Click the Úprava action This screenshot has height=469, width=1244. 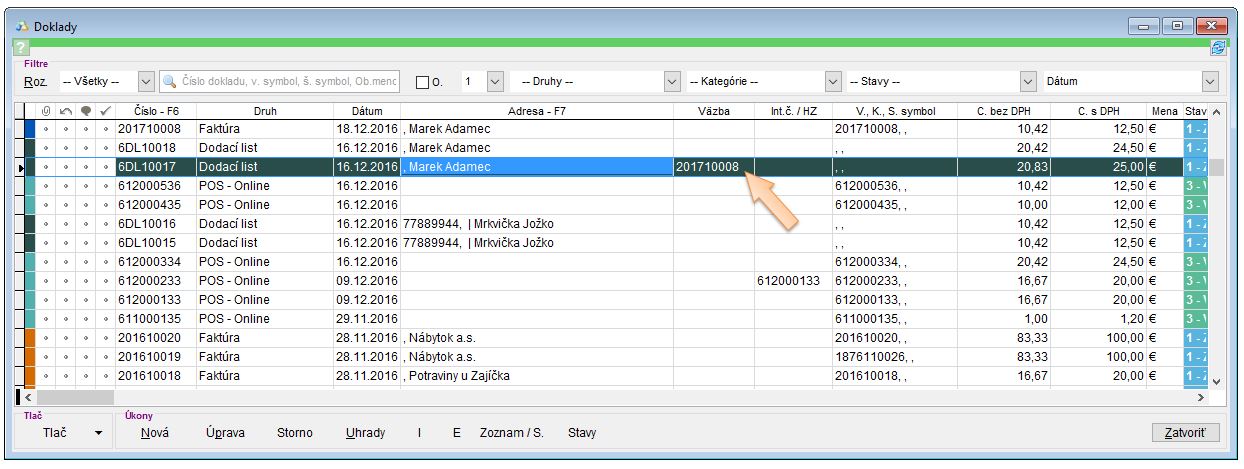225,433
